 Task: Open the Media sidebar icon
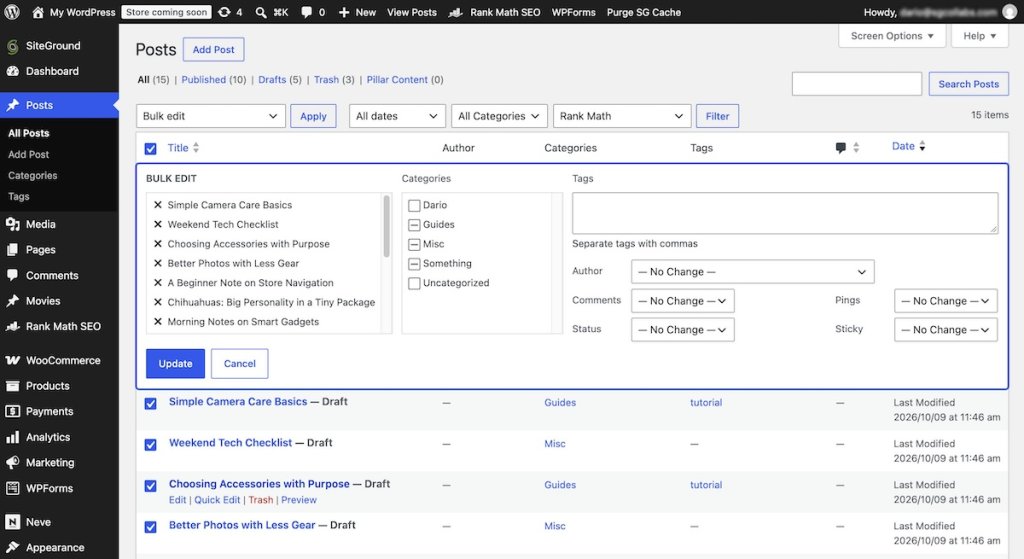(x=12, y=224)
